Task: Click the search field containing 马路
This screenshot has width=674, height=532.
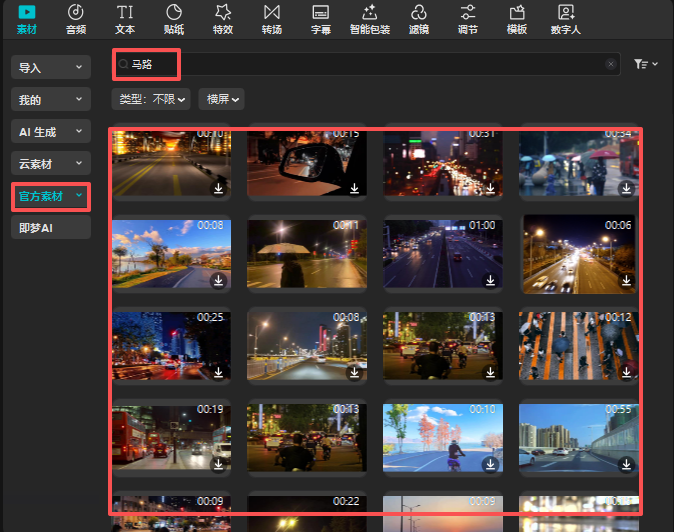Action: tap(365, 64)
